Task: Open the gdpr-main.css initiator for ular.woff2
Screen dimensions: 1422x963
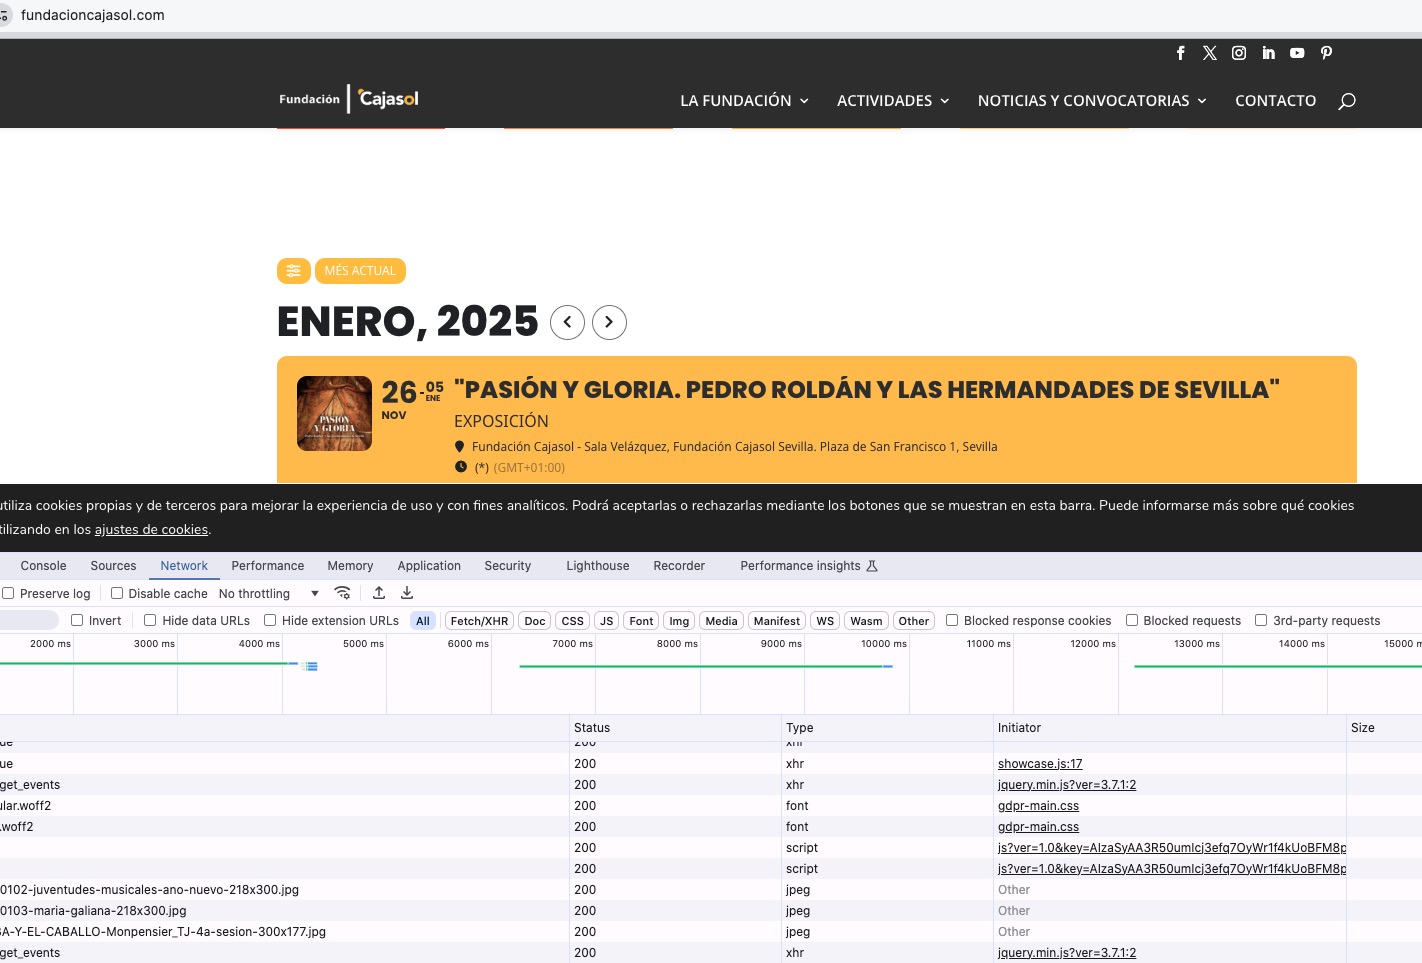Action: (x=1038, y=806)
